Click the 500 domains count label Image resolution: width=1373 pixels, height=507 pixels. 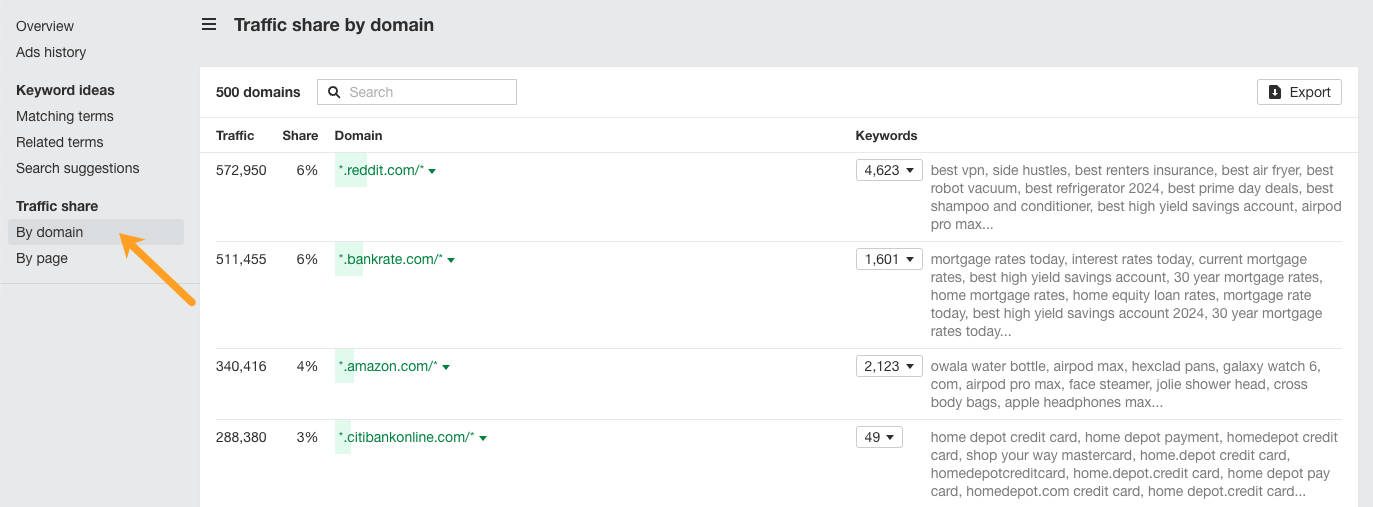pos(258,92)
